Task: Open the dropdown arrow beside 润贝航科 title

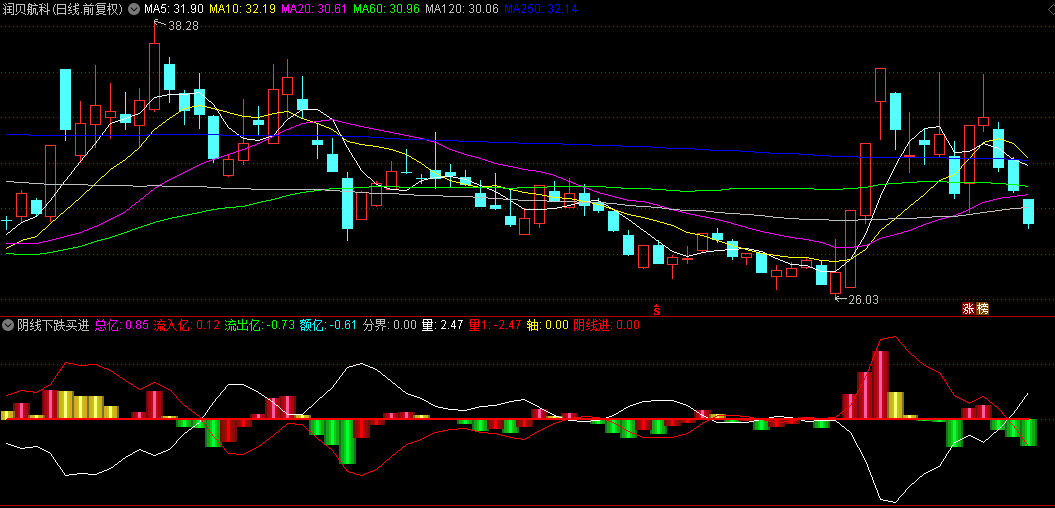Action: (133, 9)
